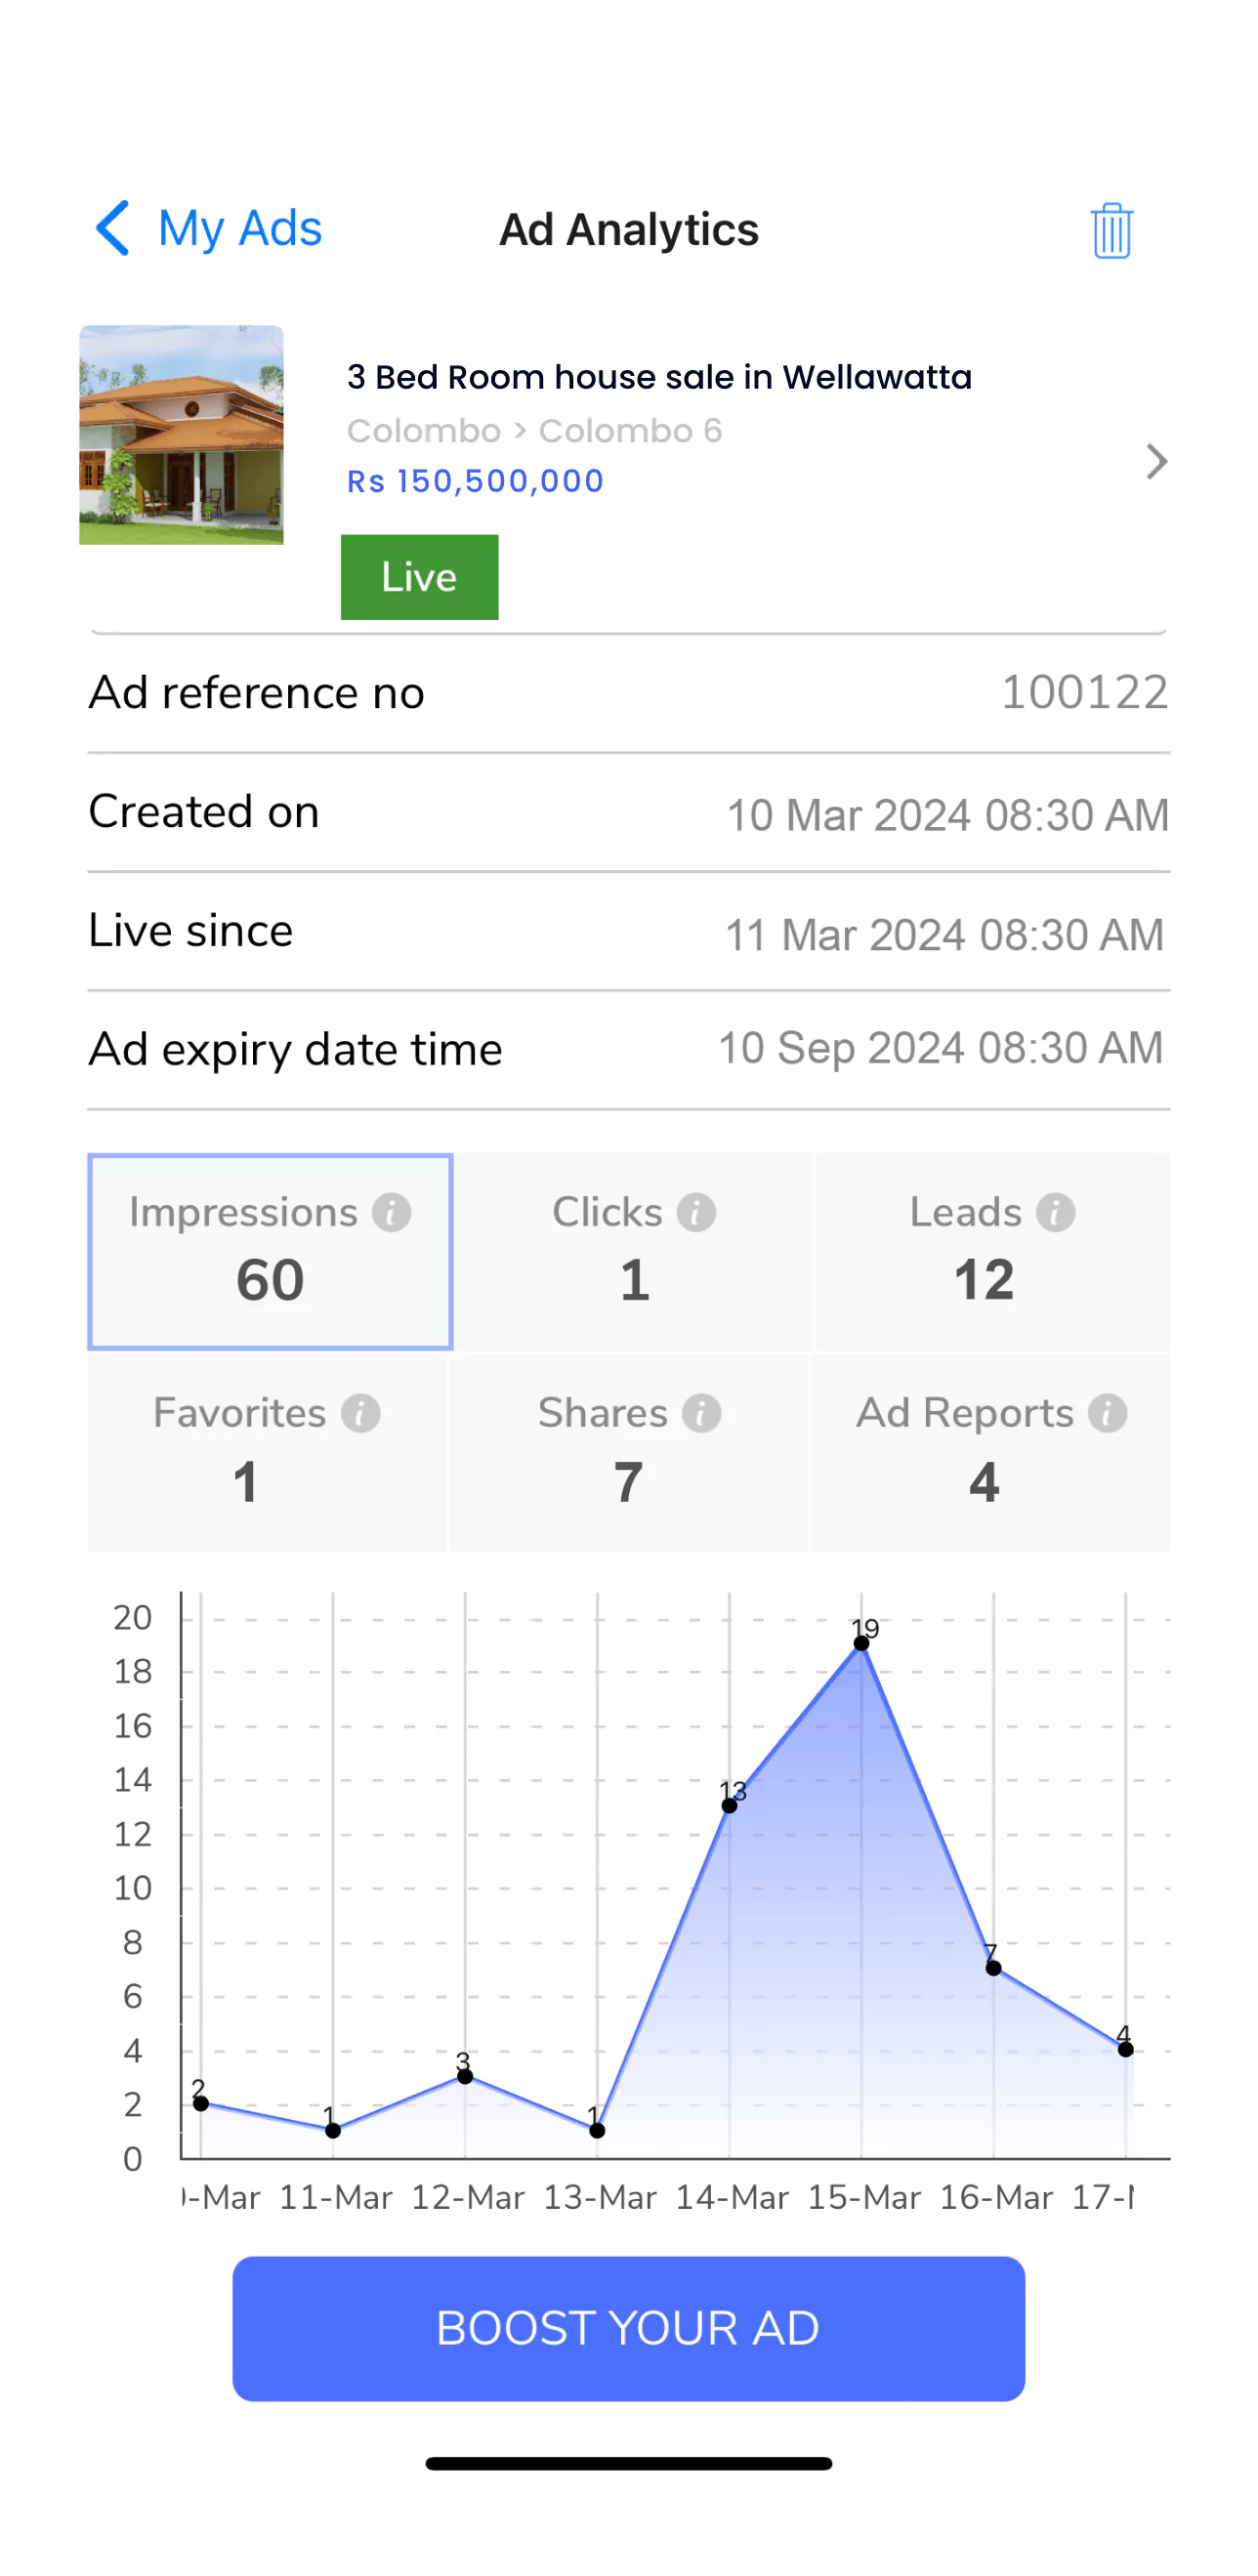Open the house listing thumbnail image

[x=181, y=435]
